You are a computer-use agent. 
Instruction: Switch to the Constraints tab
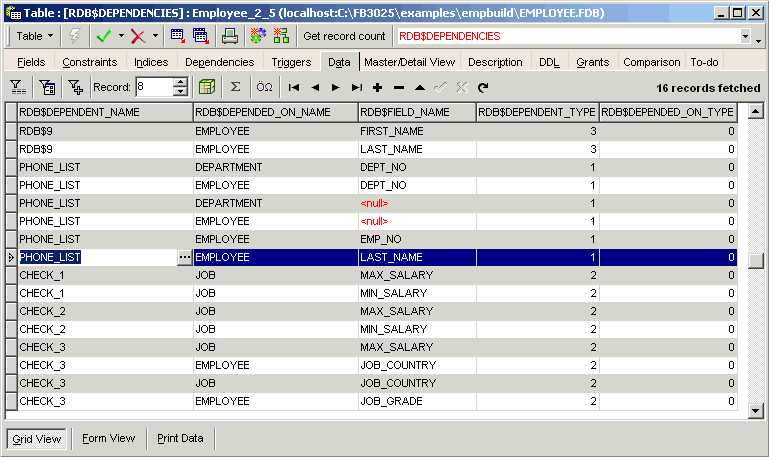(90, 62)
